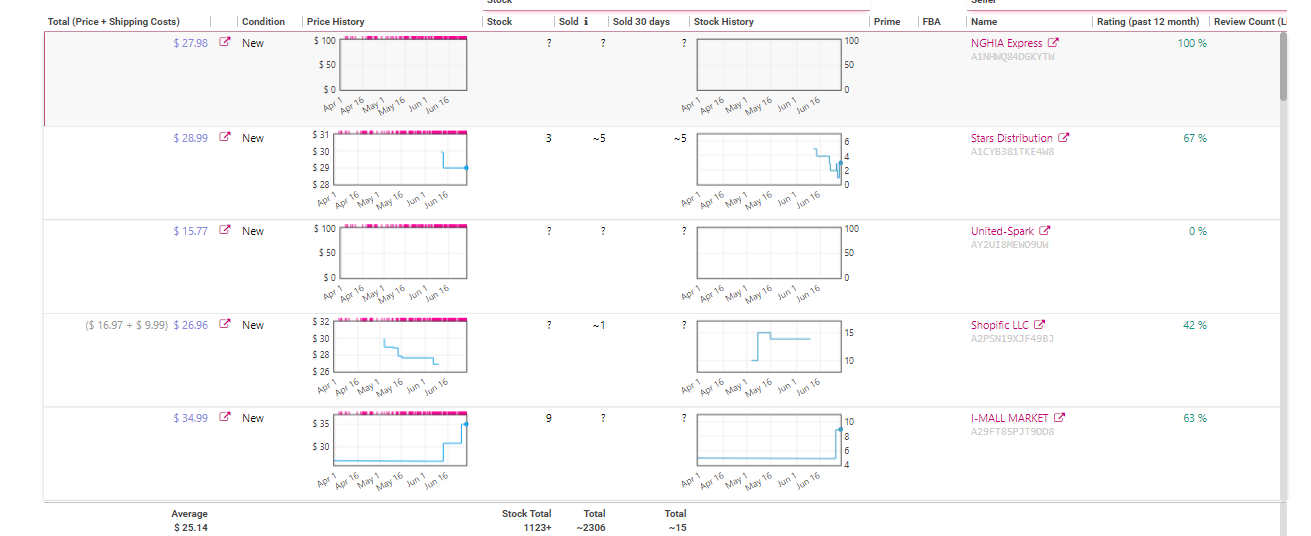1311x536 pixels.
Task: Click the $ 26.96 price link
Action: point(190,325)
